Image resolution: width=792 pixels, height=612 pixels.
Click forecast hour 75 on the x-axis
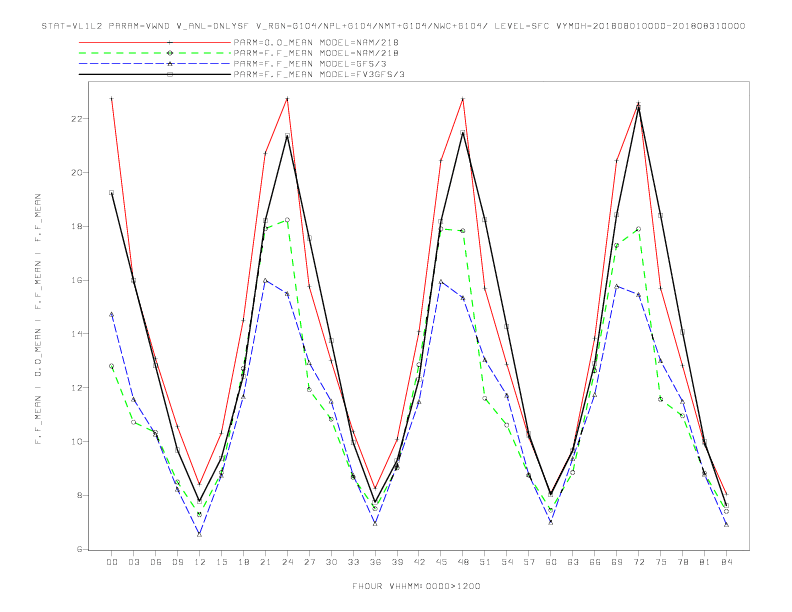click(x=661, y=562)
